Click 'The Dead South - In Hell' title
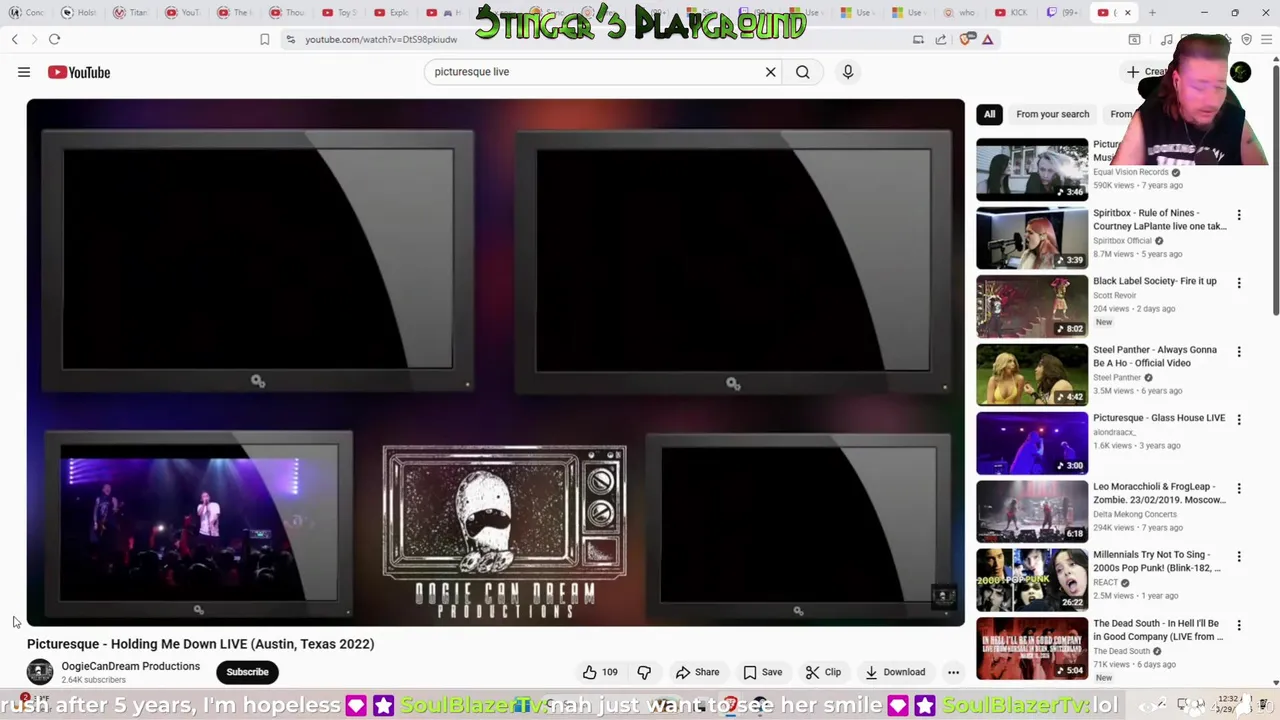 click(x=1158, y=630)
